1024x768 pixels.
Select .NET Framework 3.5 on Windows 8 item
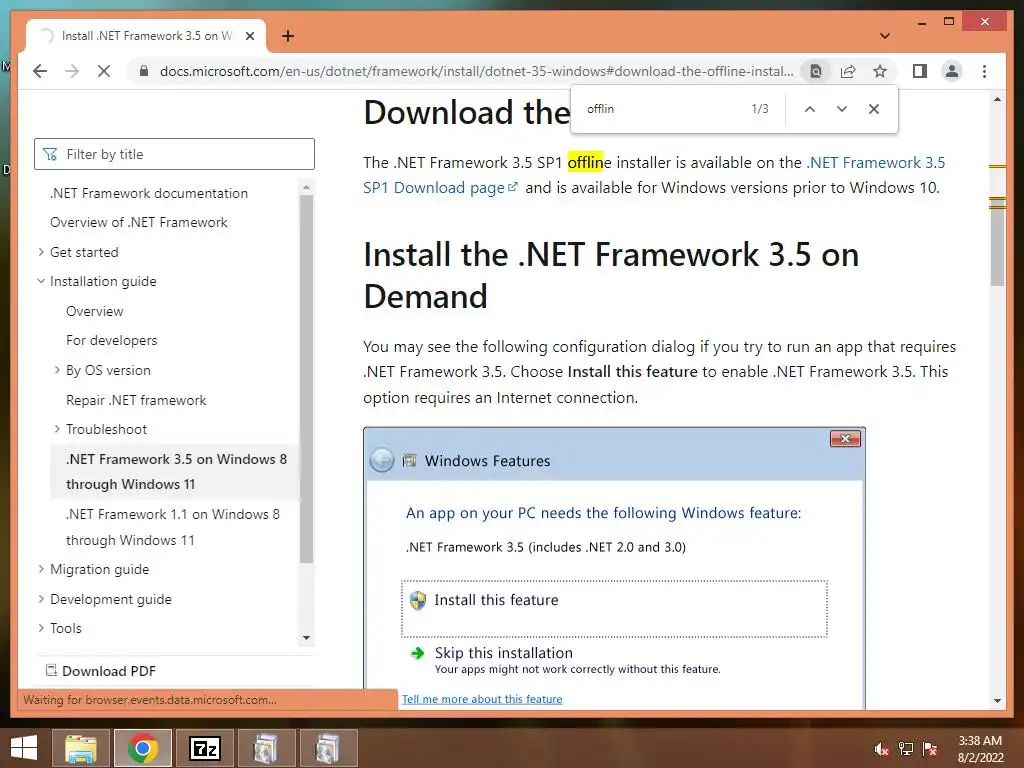coord(174,472)
